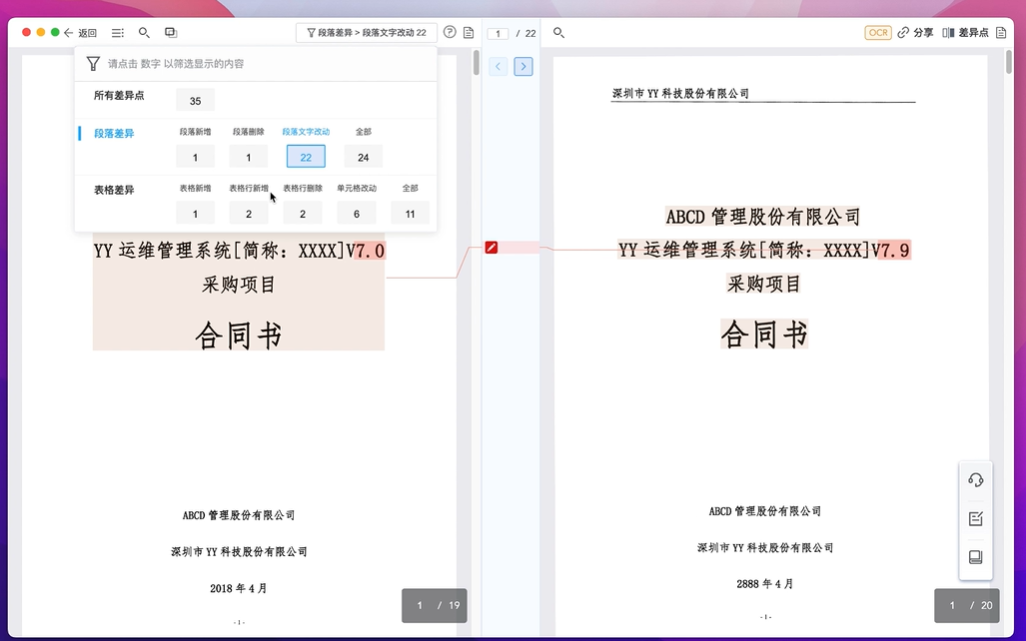
Task: Click the document icon next to help icon
Action: (x=469, y=33)
